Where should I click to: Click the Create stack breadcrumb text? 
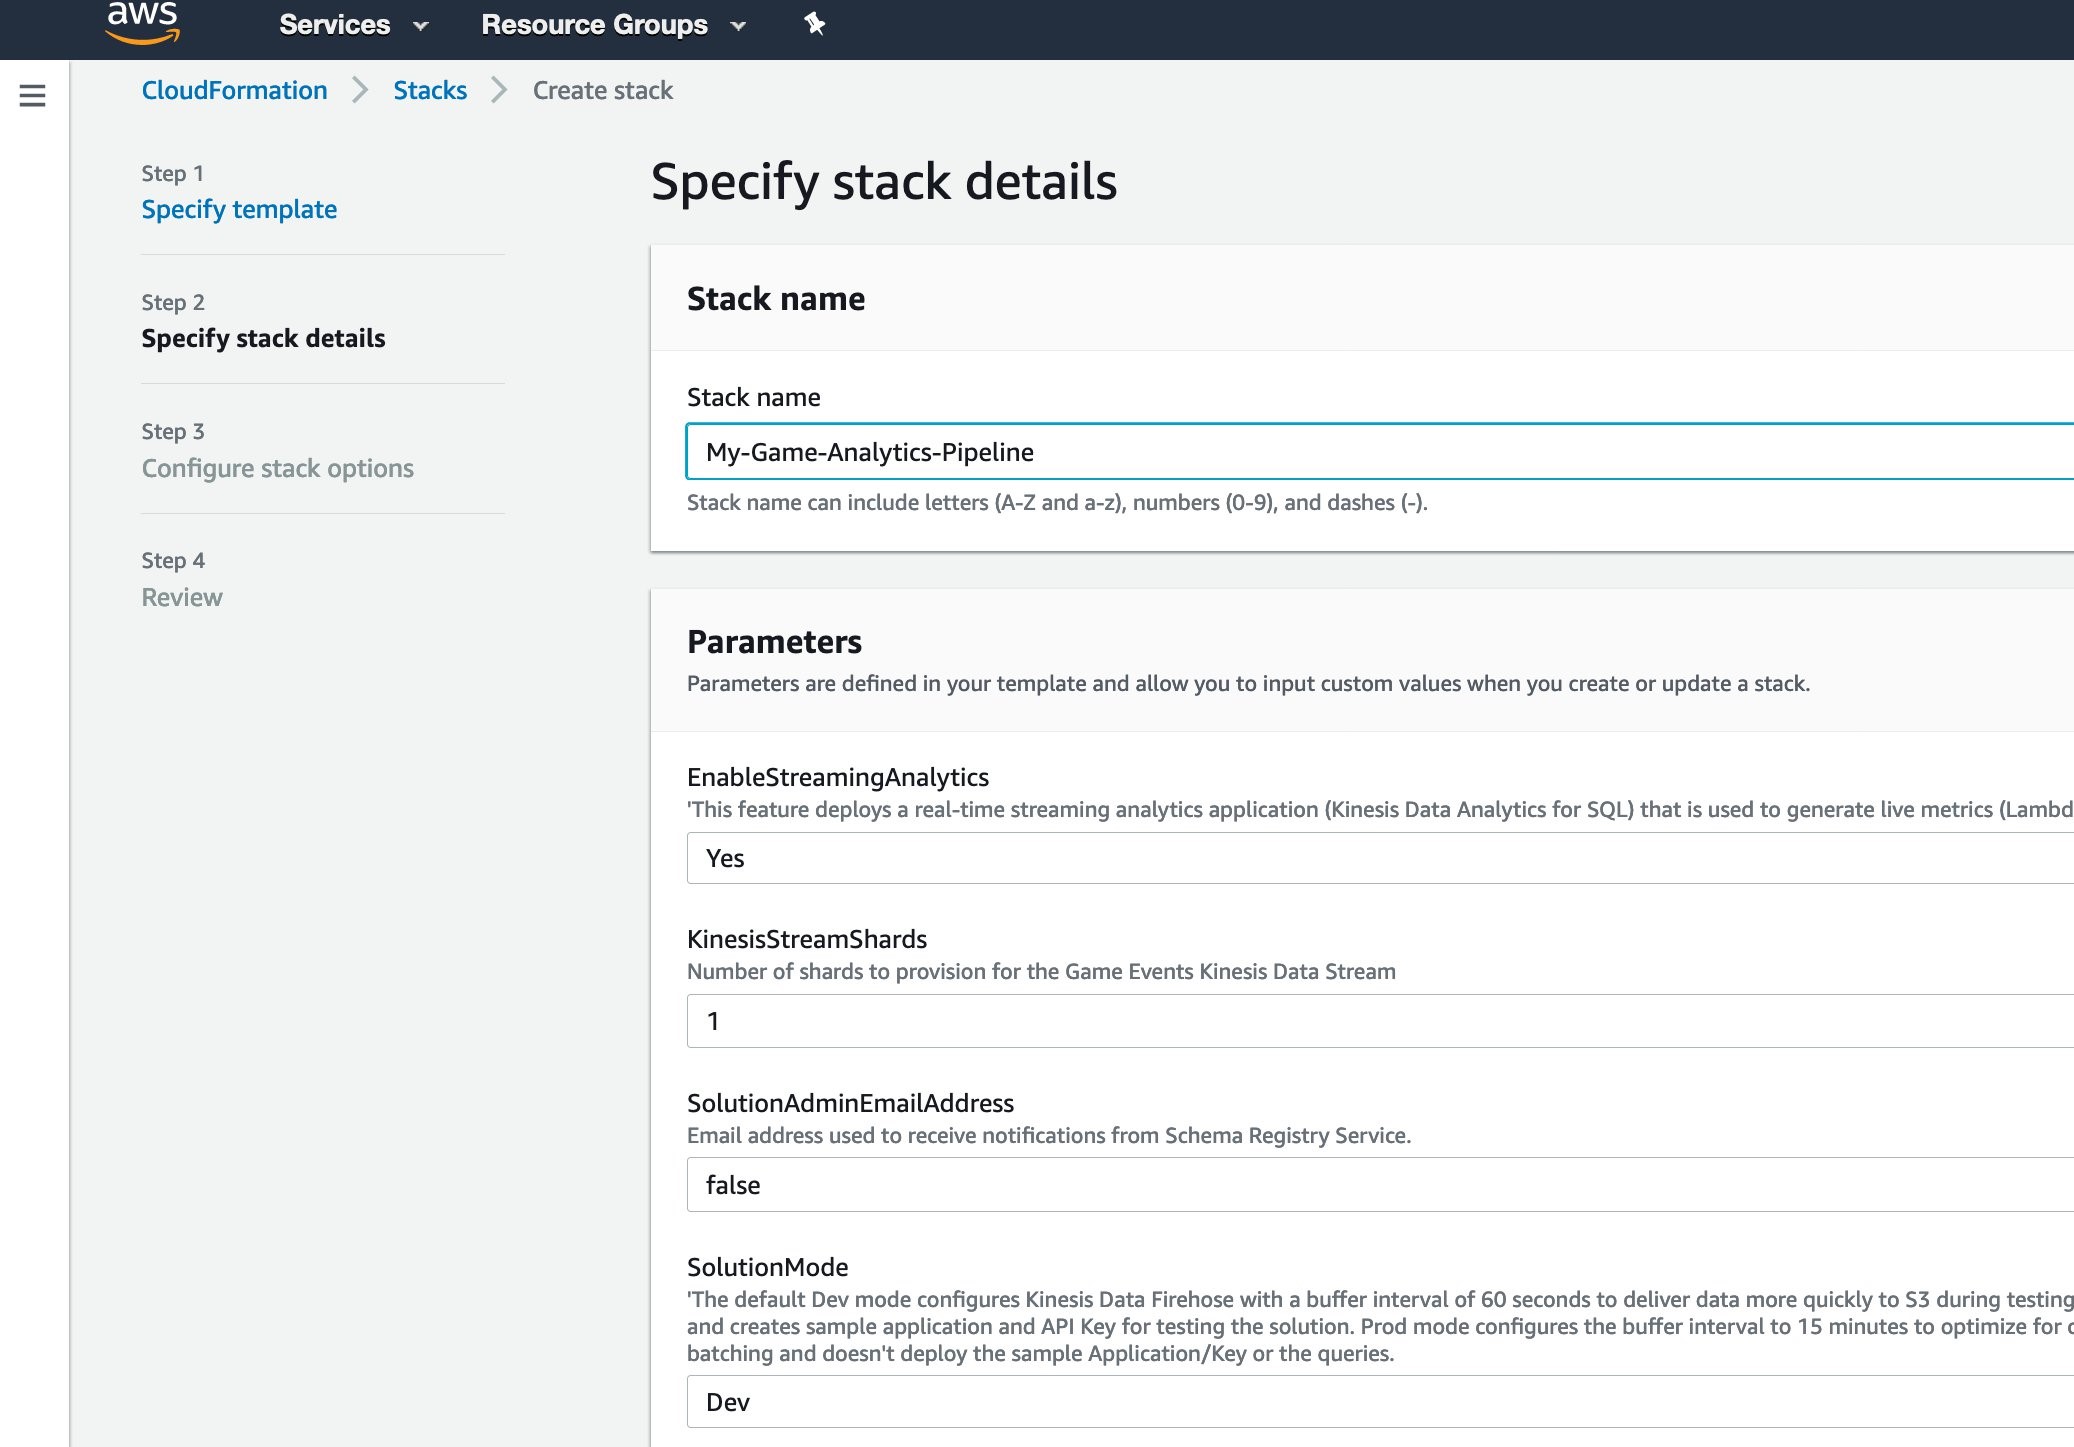click(603, 90)
